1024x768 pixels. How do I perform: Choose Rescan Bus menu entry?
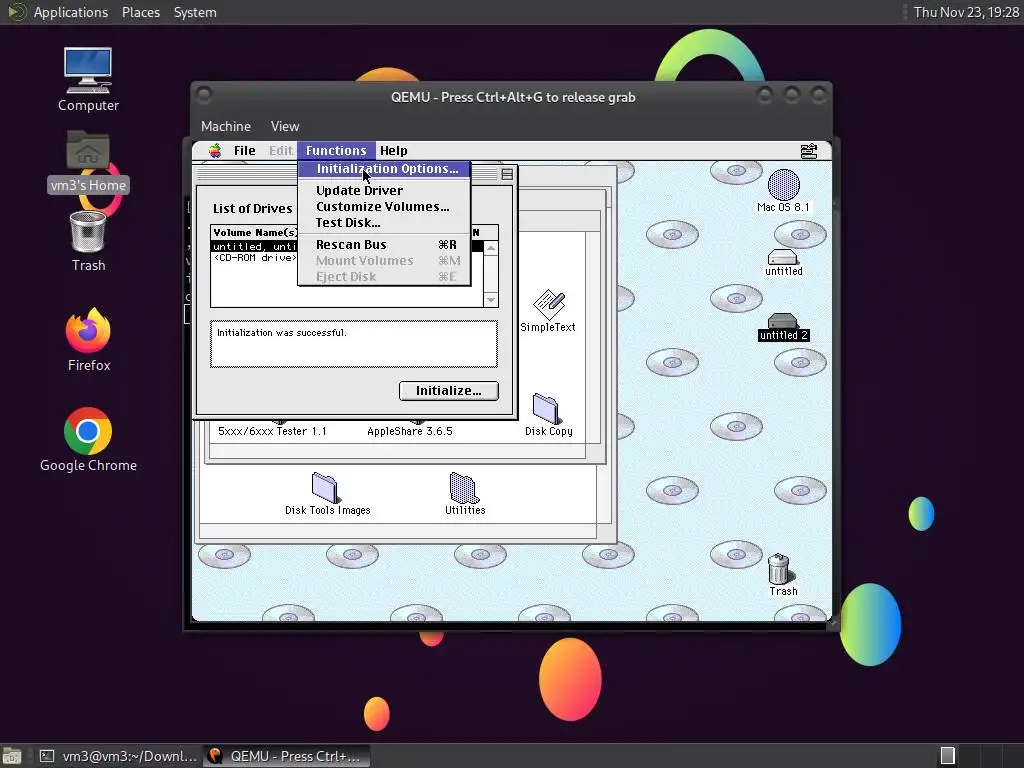[384, 245]
